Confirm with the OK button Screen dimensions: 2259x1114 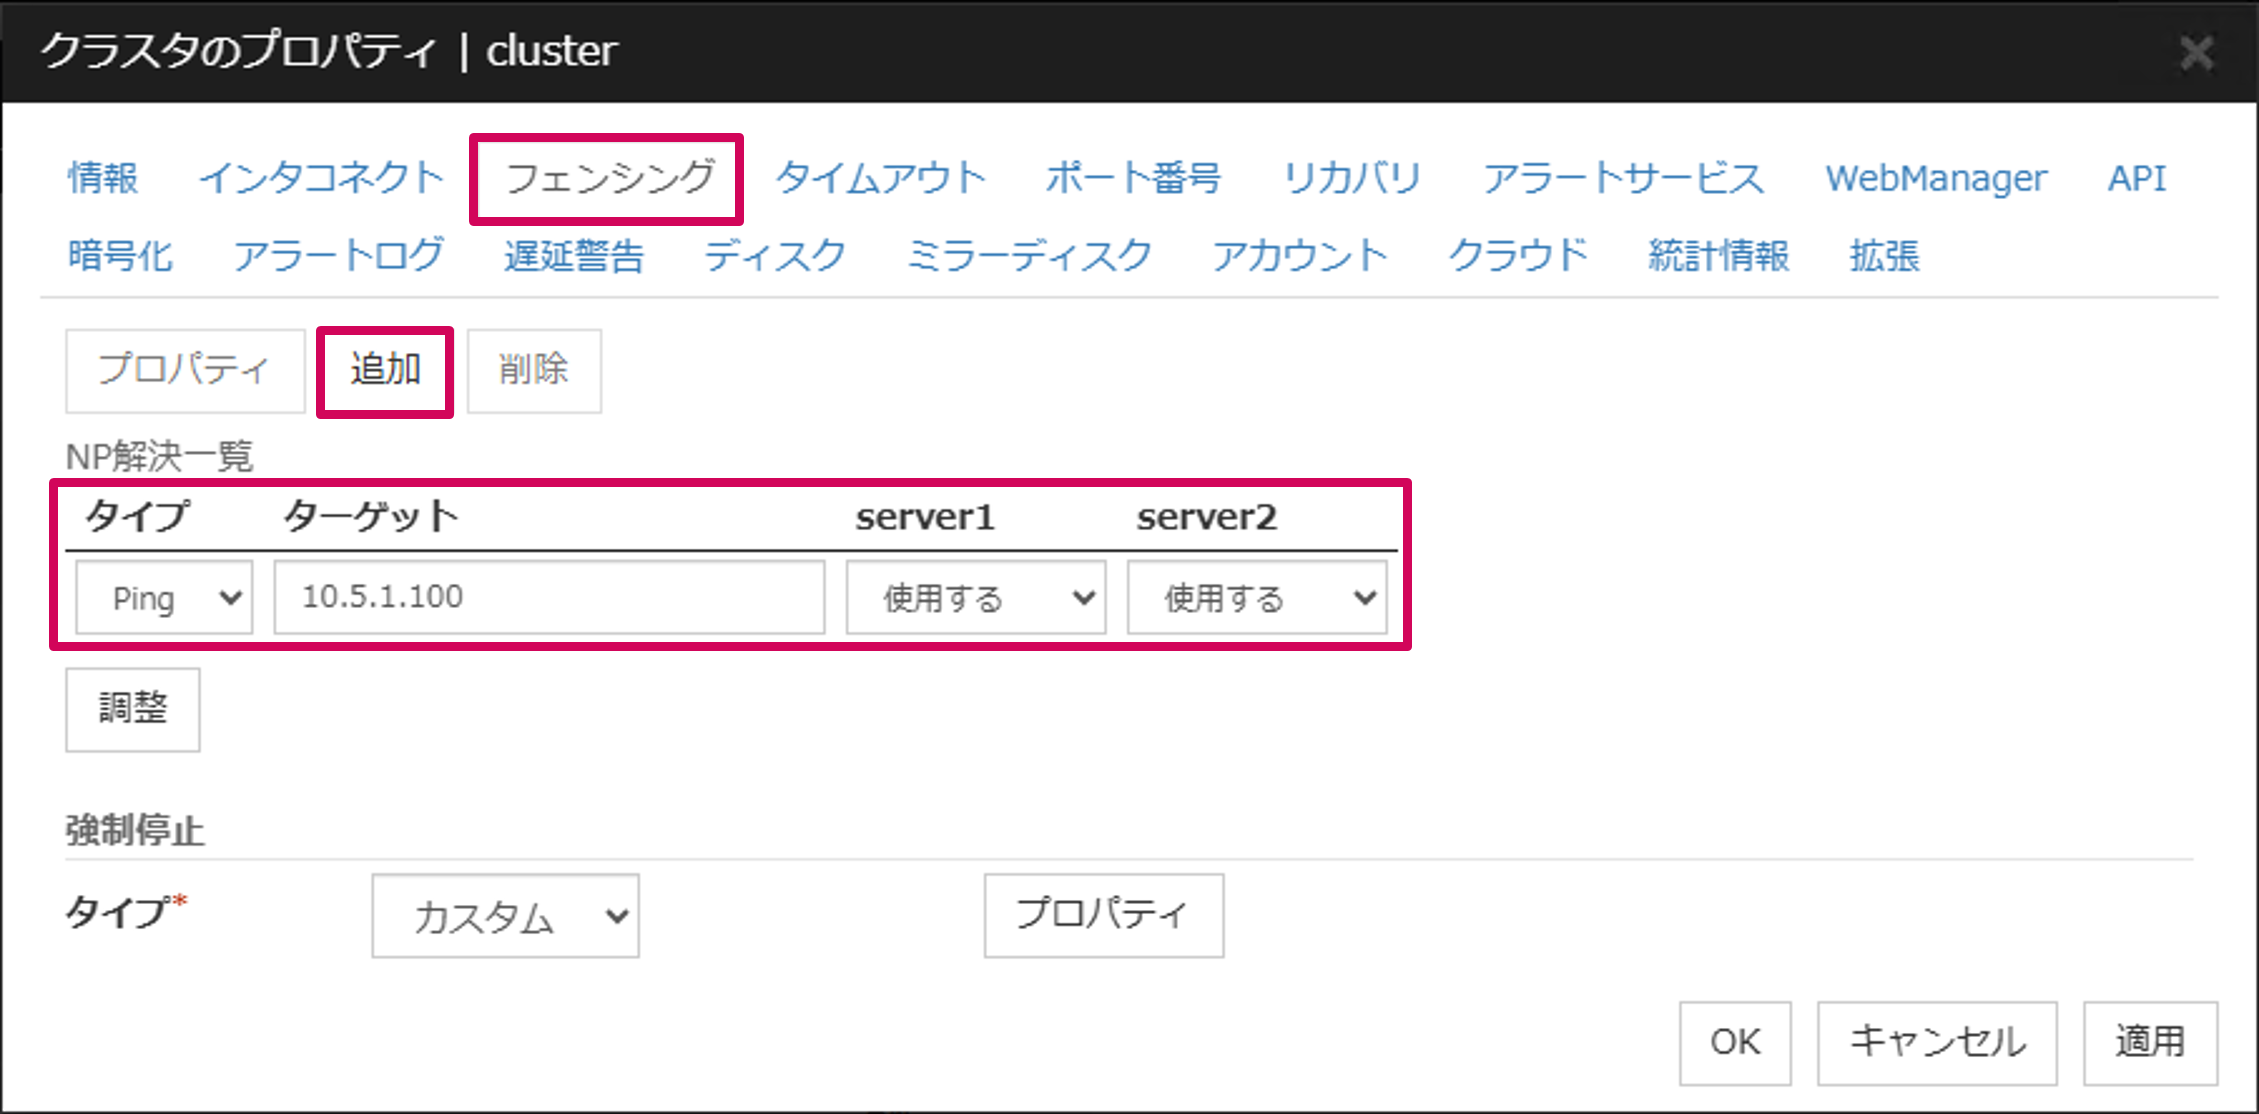click(1734, 1042)
